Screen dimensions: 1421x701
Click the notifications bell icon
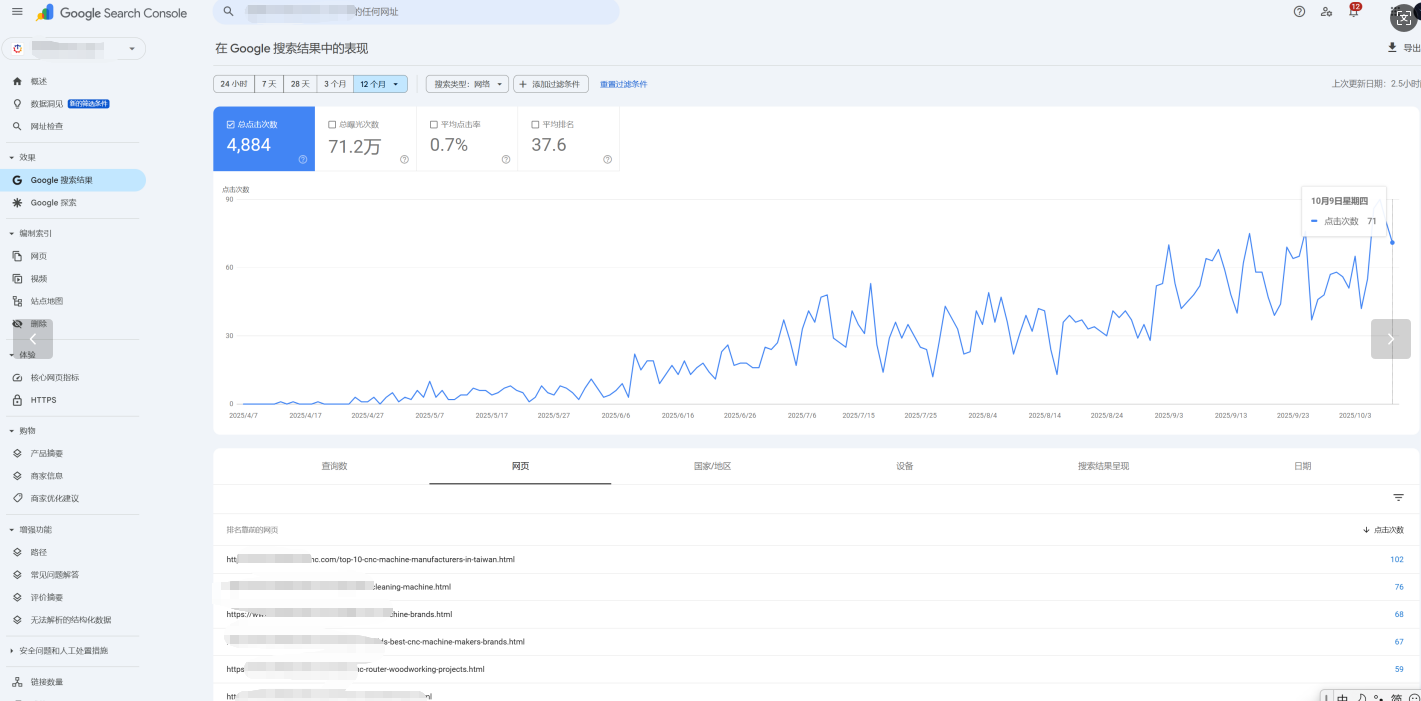tap(1353, 12)
